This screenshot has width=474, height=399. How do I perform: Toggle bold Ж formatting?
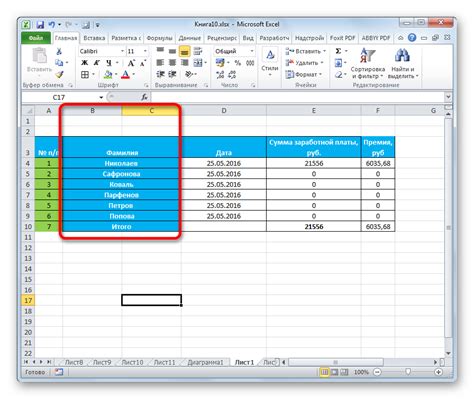[x=85, y=63]
